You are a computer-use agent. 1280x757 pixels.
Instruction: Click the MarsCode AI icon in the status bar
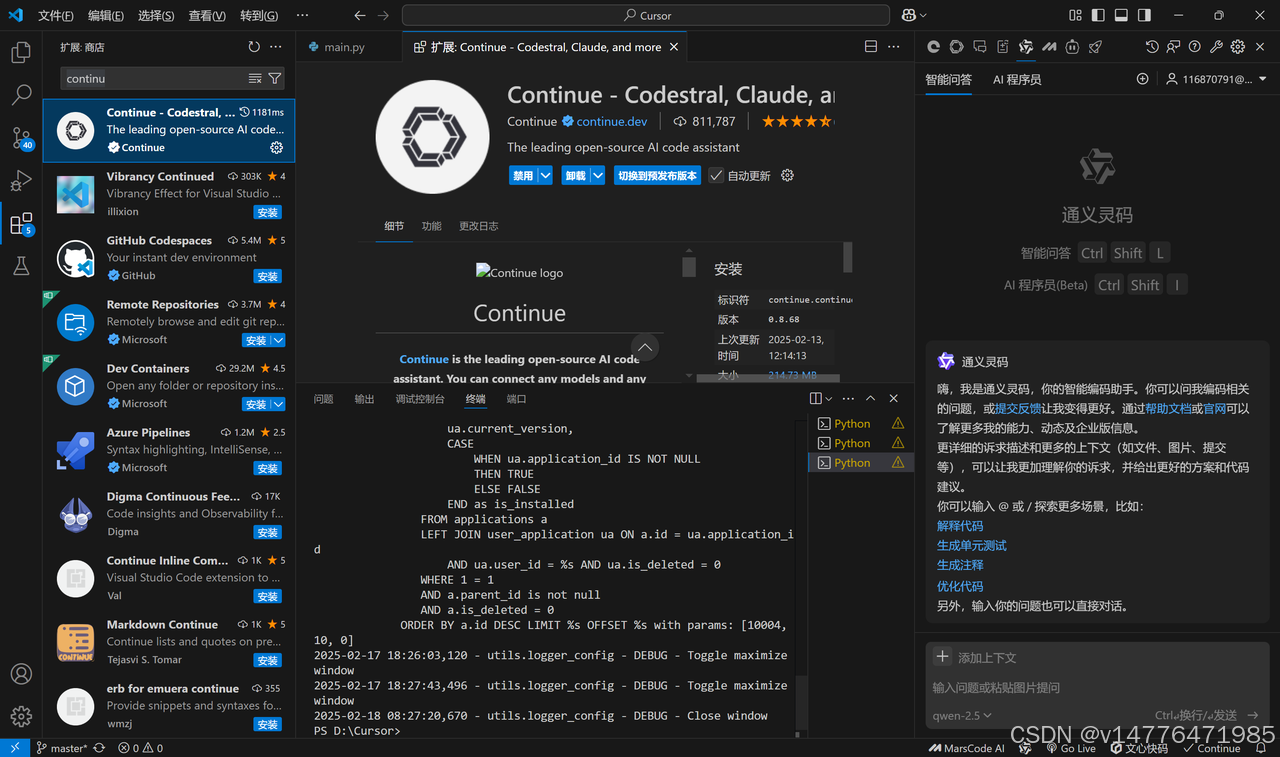click(x=966, y=747)
